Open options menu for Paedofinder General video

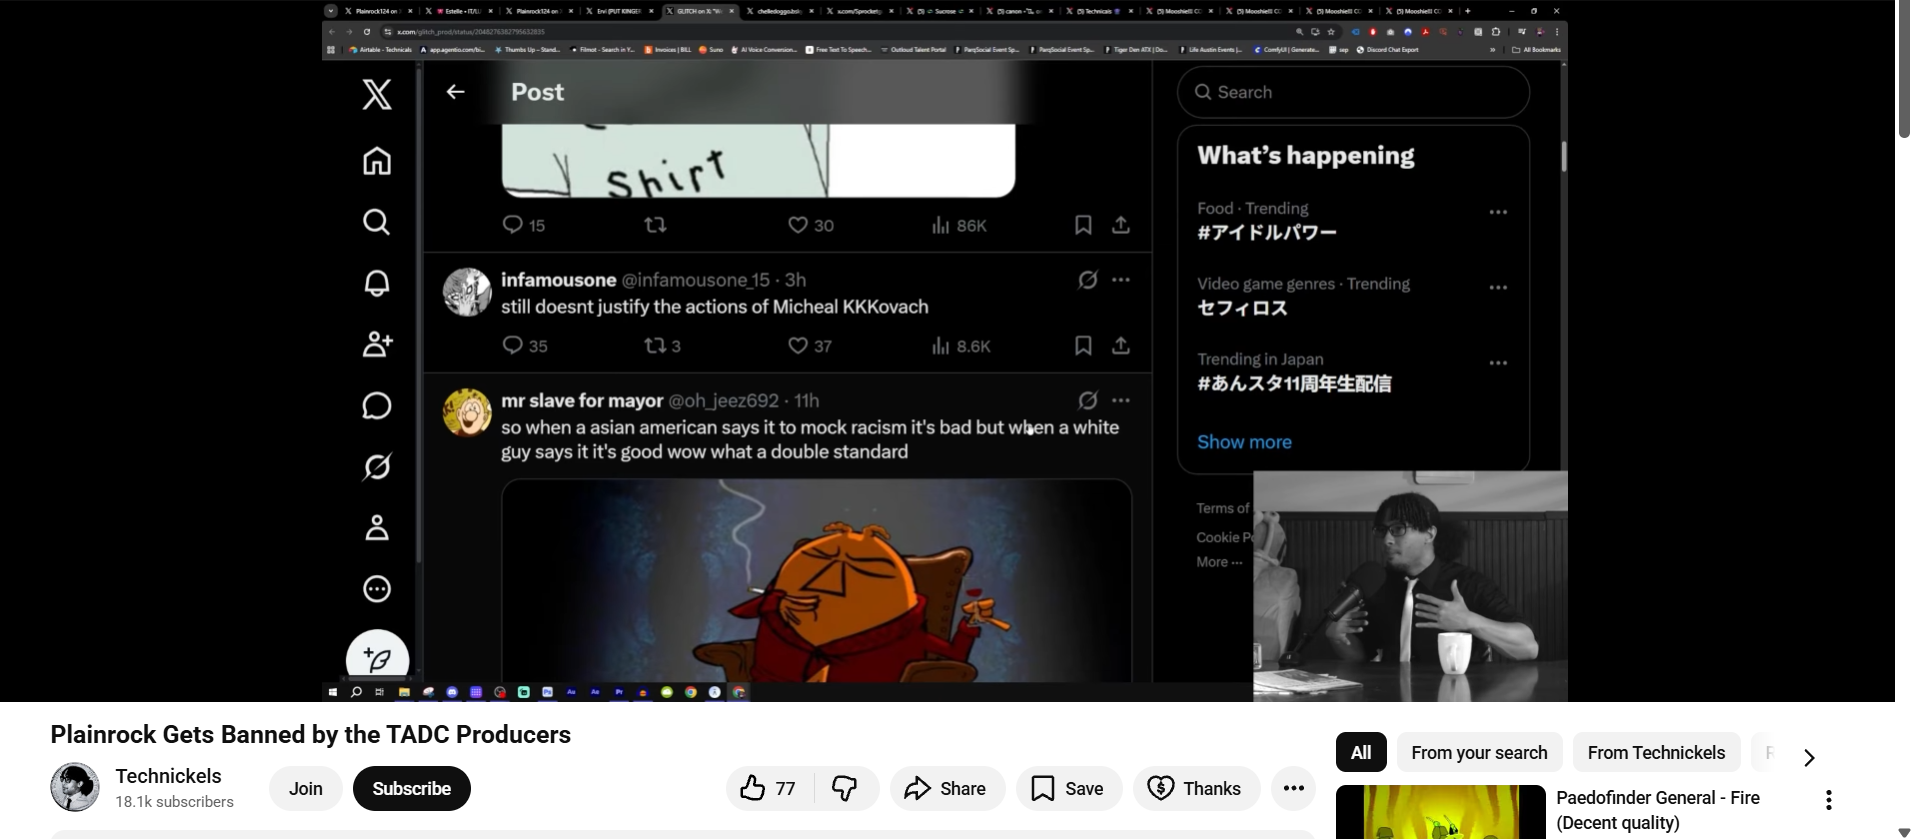pos(1828,800)
